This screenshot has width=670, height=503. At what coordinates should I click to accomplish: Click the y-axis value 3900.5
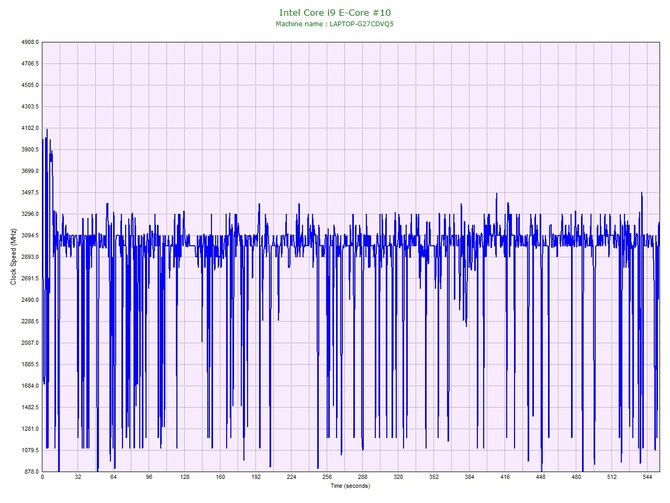[30, 150]
